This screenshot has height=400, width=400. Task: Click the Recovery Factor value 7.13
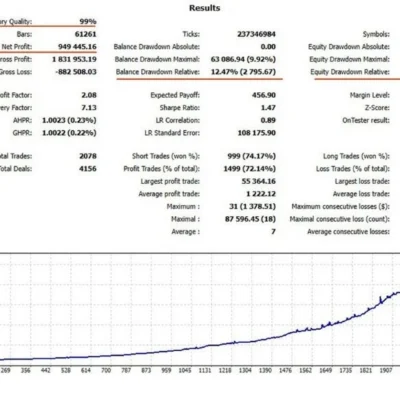click(89, 108)
